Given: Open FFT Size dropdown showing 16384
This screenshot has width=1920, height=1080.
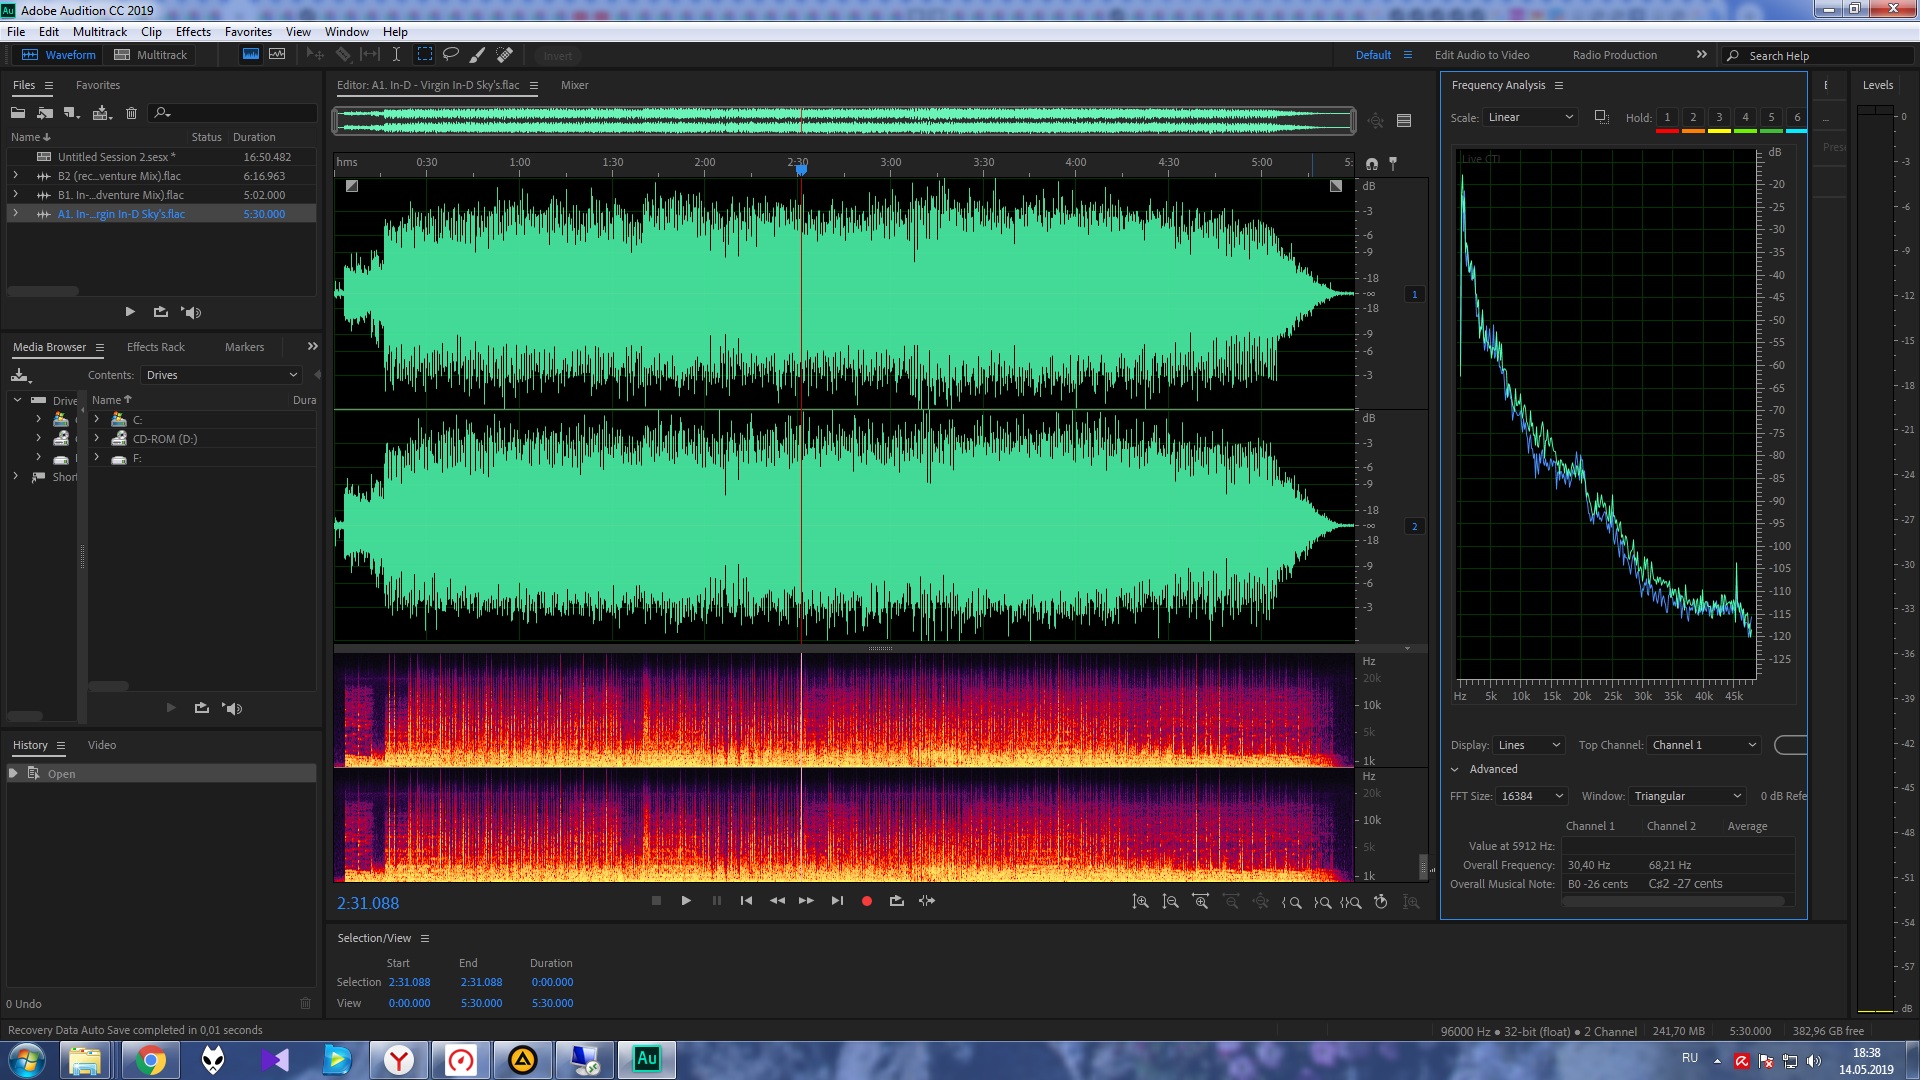Looking at the screenshot, I should pyautogui.click(x=1531, y=796).
